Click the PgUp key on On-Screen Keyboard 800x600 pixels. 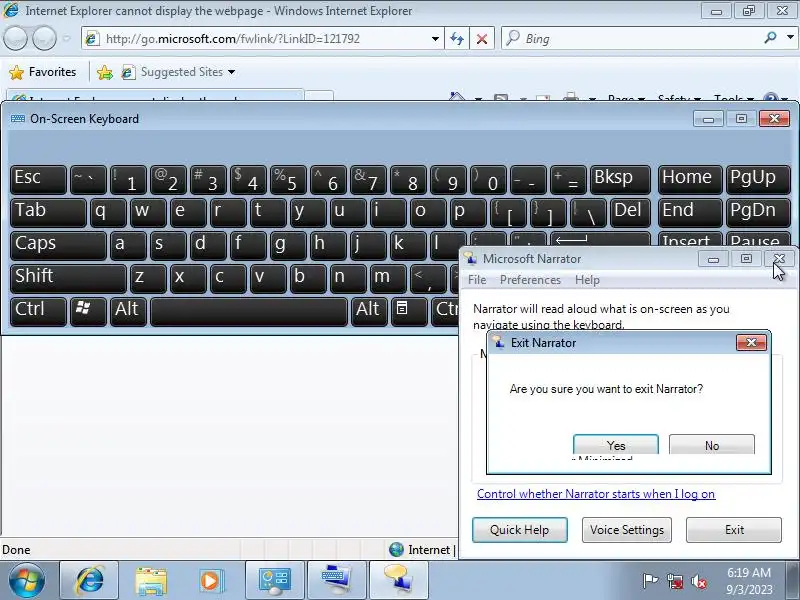click(x=758, y=180)
